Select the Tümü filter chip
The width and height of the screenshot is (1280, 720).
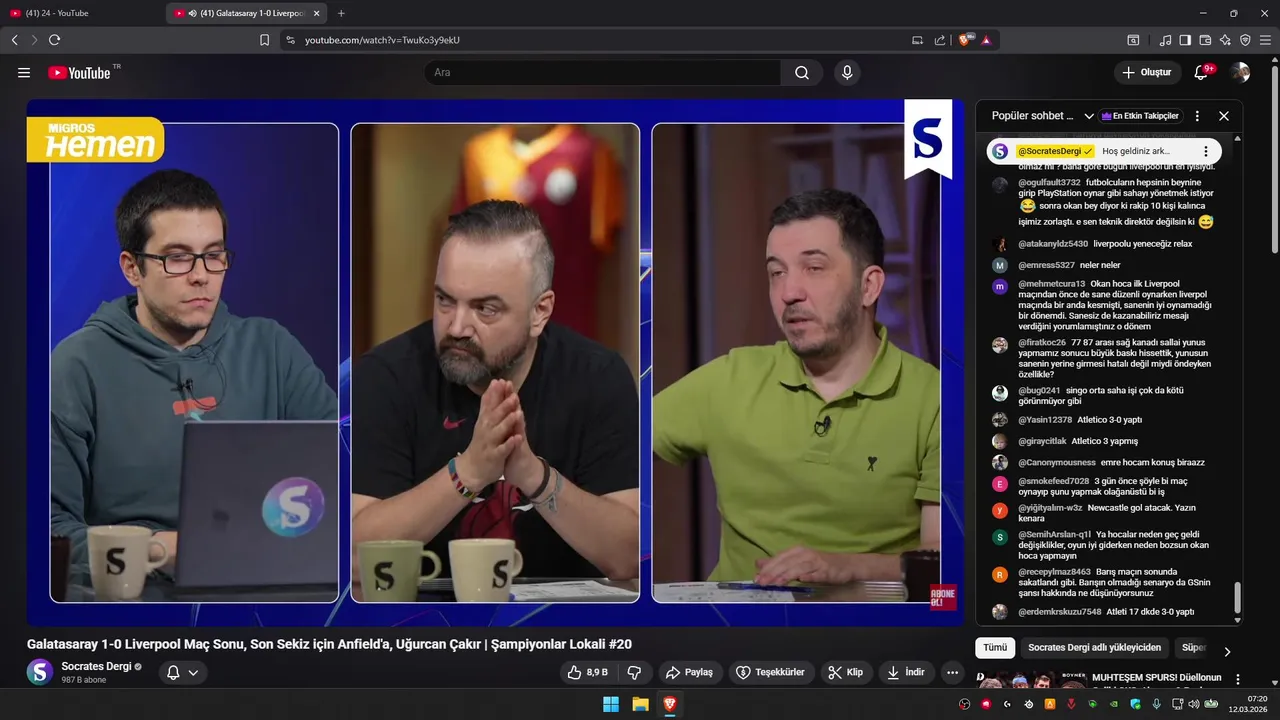tap(995, 648)
